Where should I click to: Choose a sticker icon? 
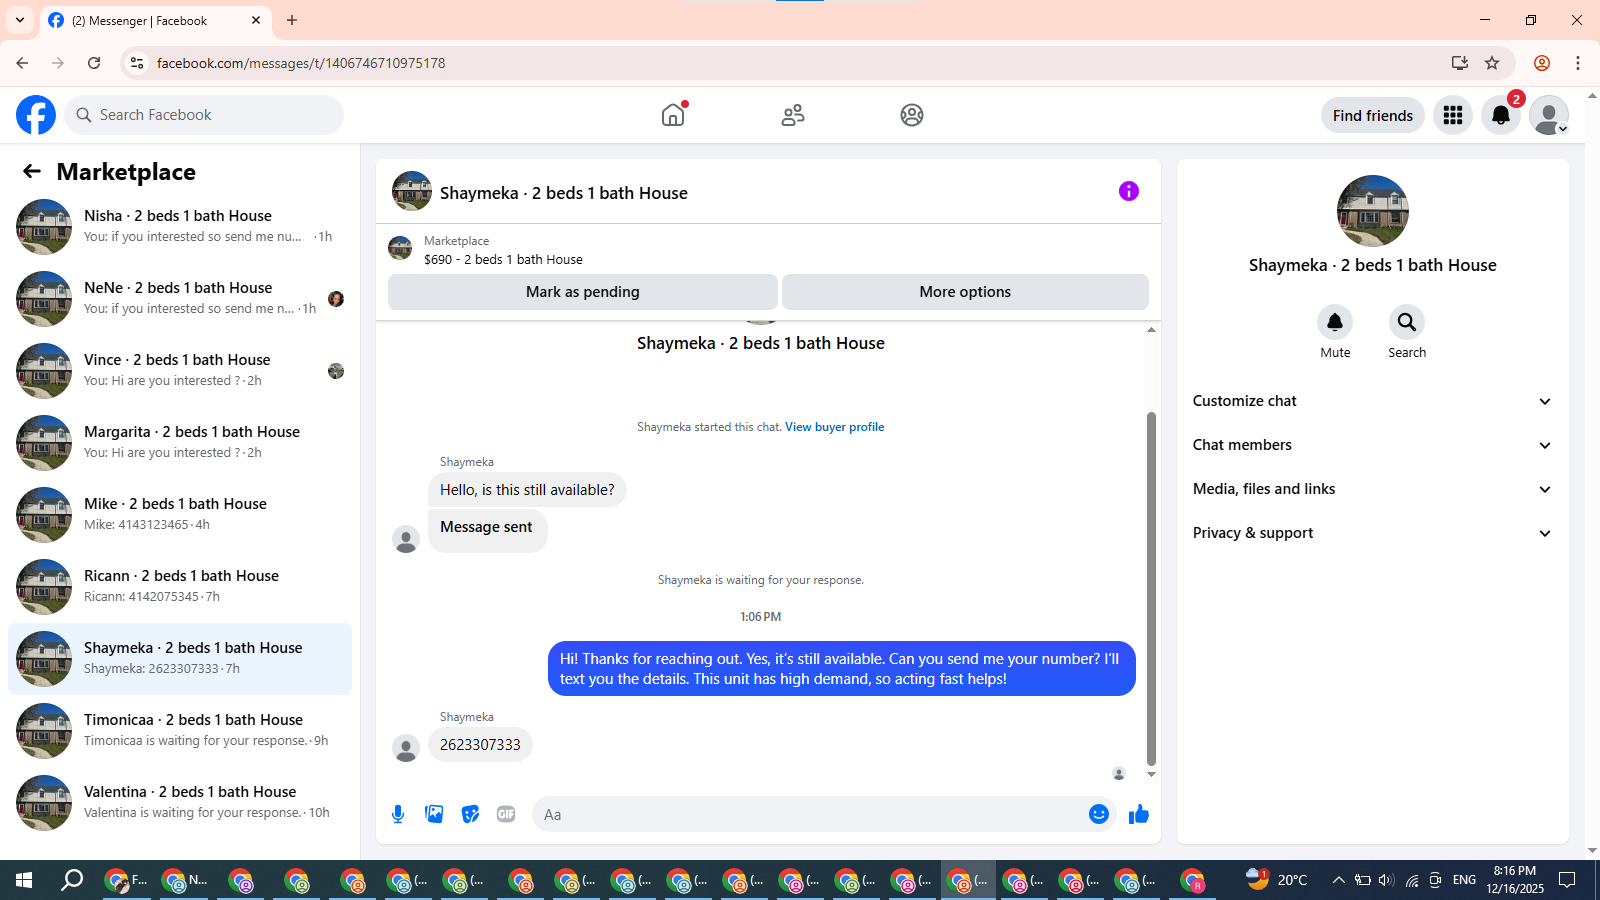click(470, 814)
